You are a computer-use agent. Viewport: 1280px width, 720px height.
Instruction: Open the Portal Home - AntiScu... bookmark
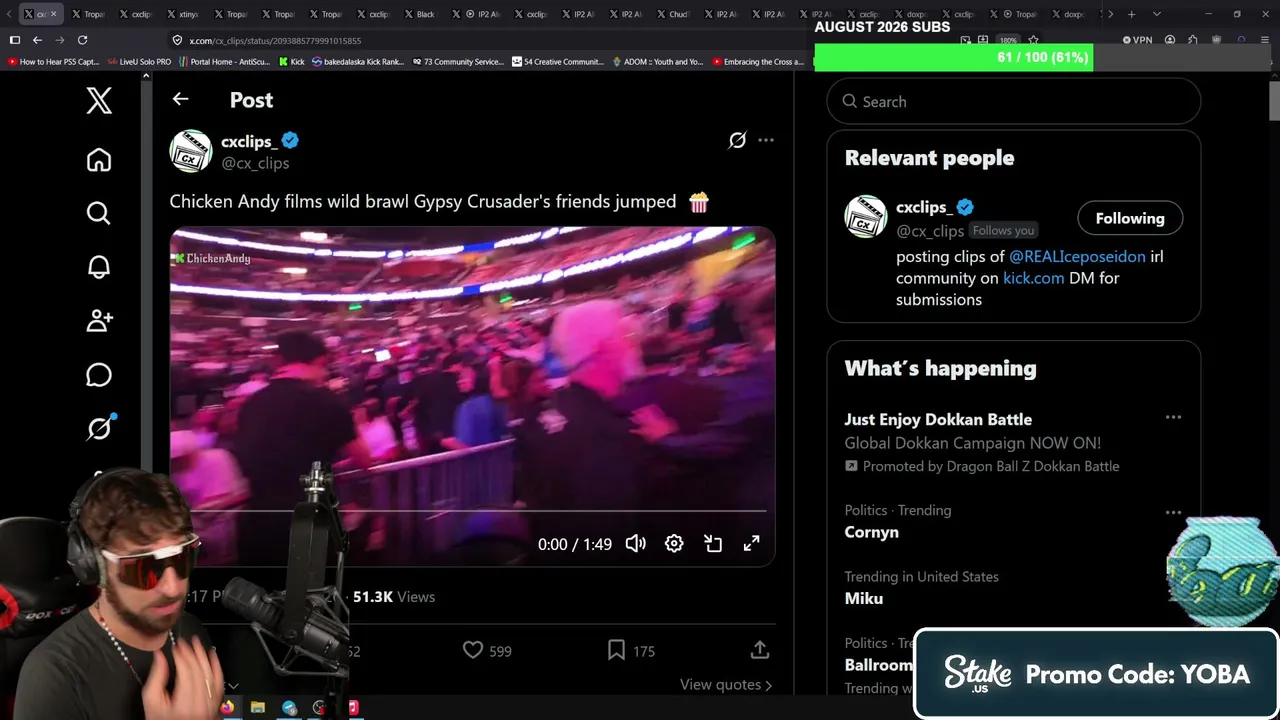click(224, 62)
